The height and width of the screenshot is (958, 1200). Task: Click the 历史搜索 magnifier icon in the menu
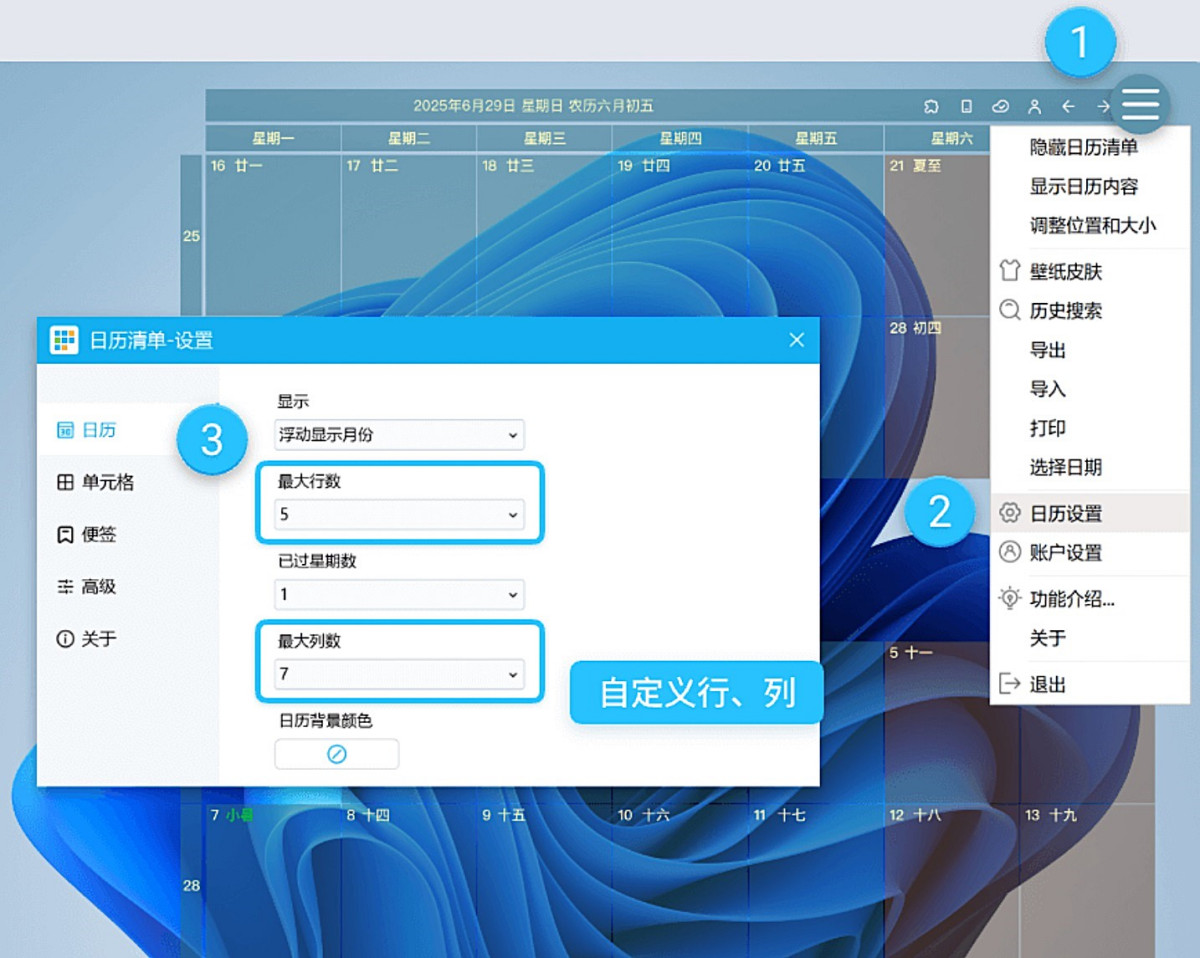pos(1010,311)
